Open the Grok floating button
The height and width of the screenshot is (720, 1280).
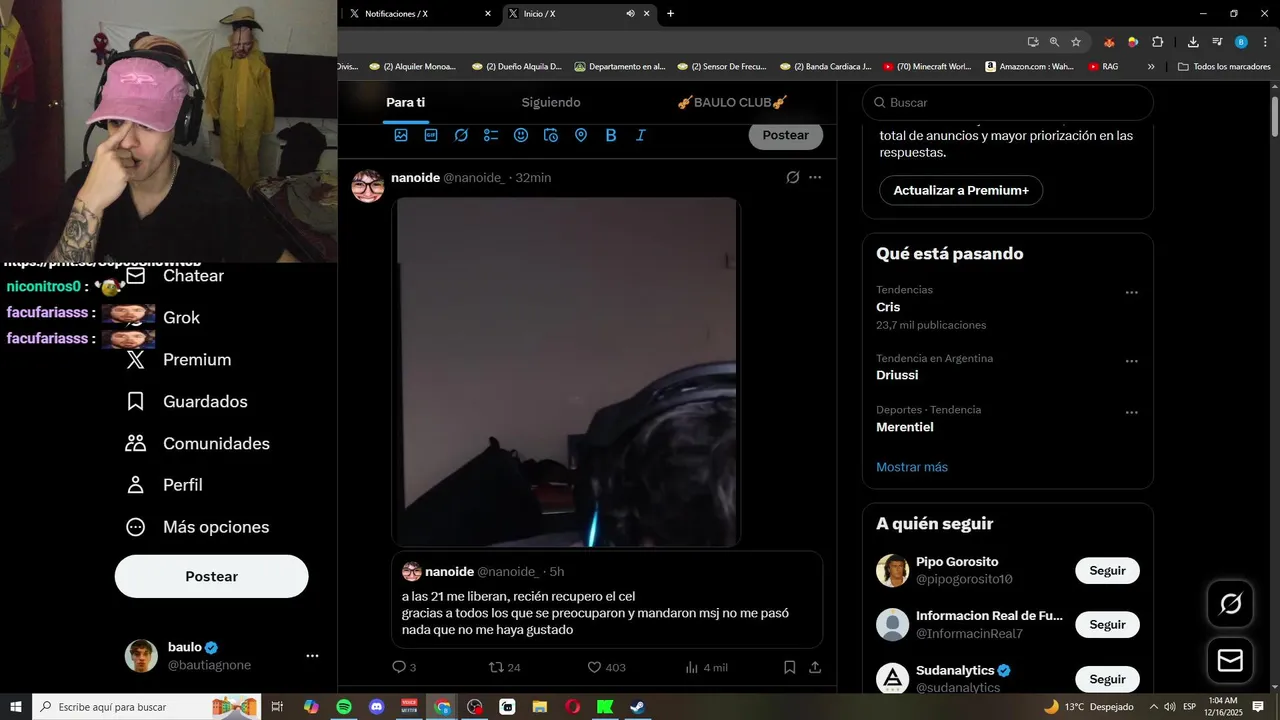click(1231, 604)
